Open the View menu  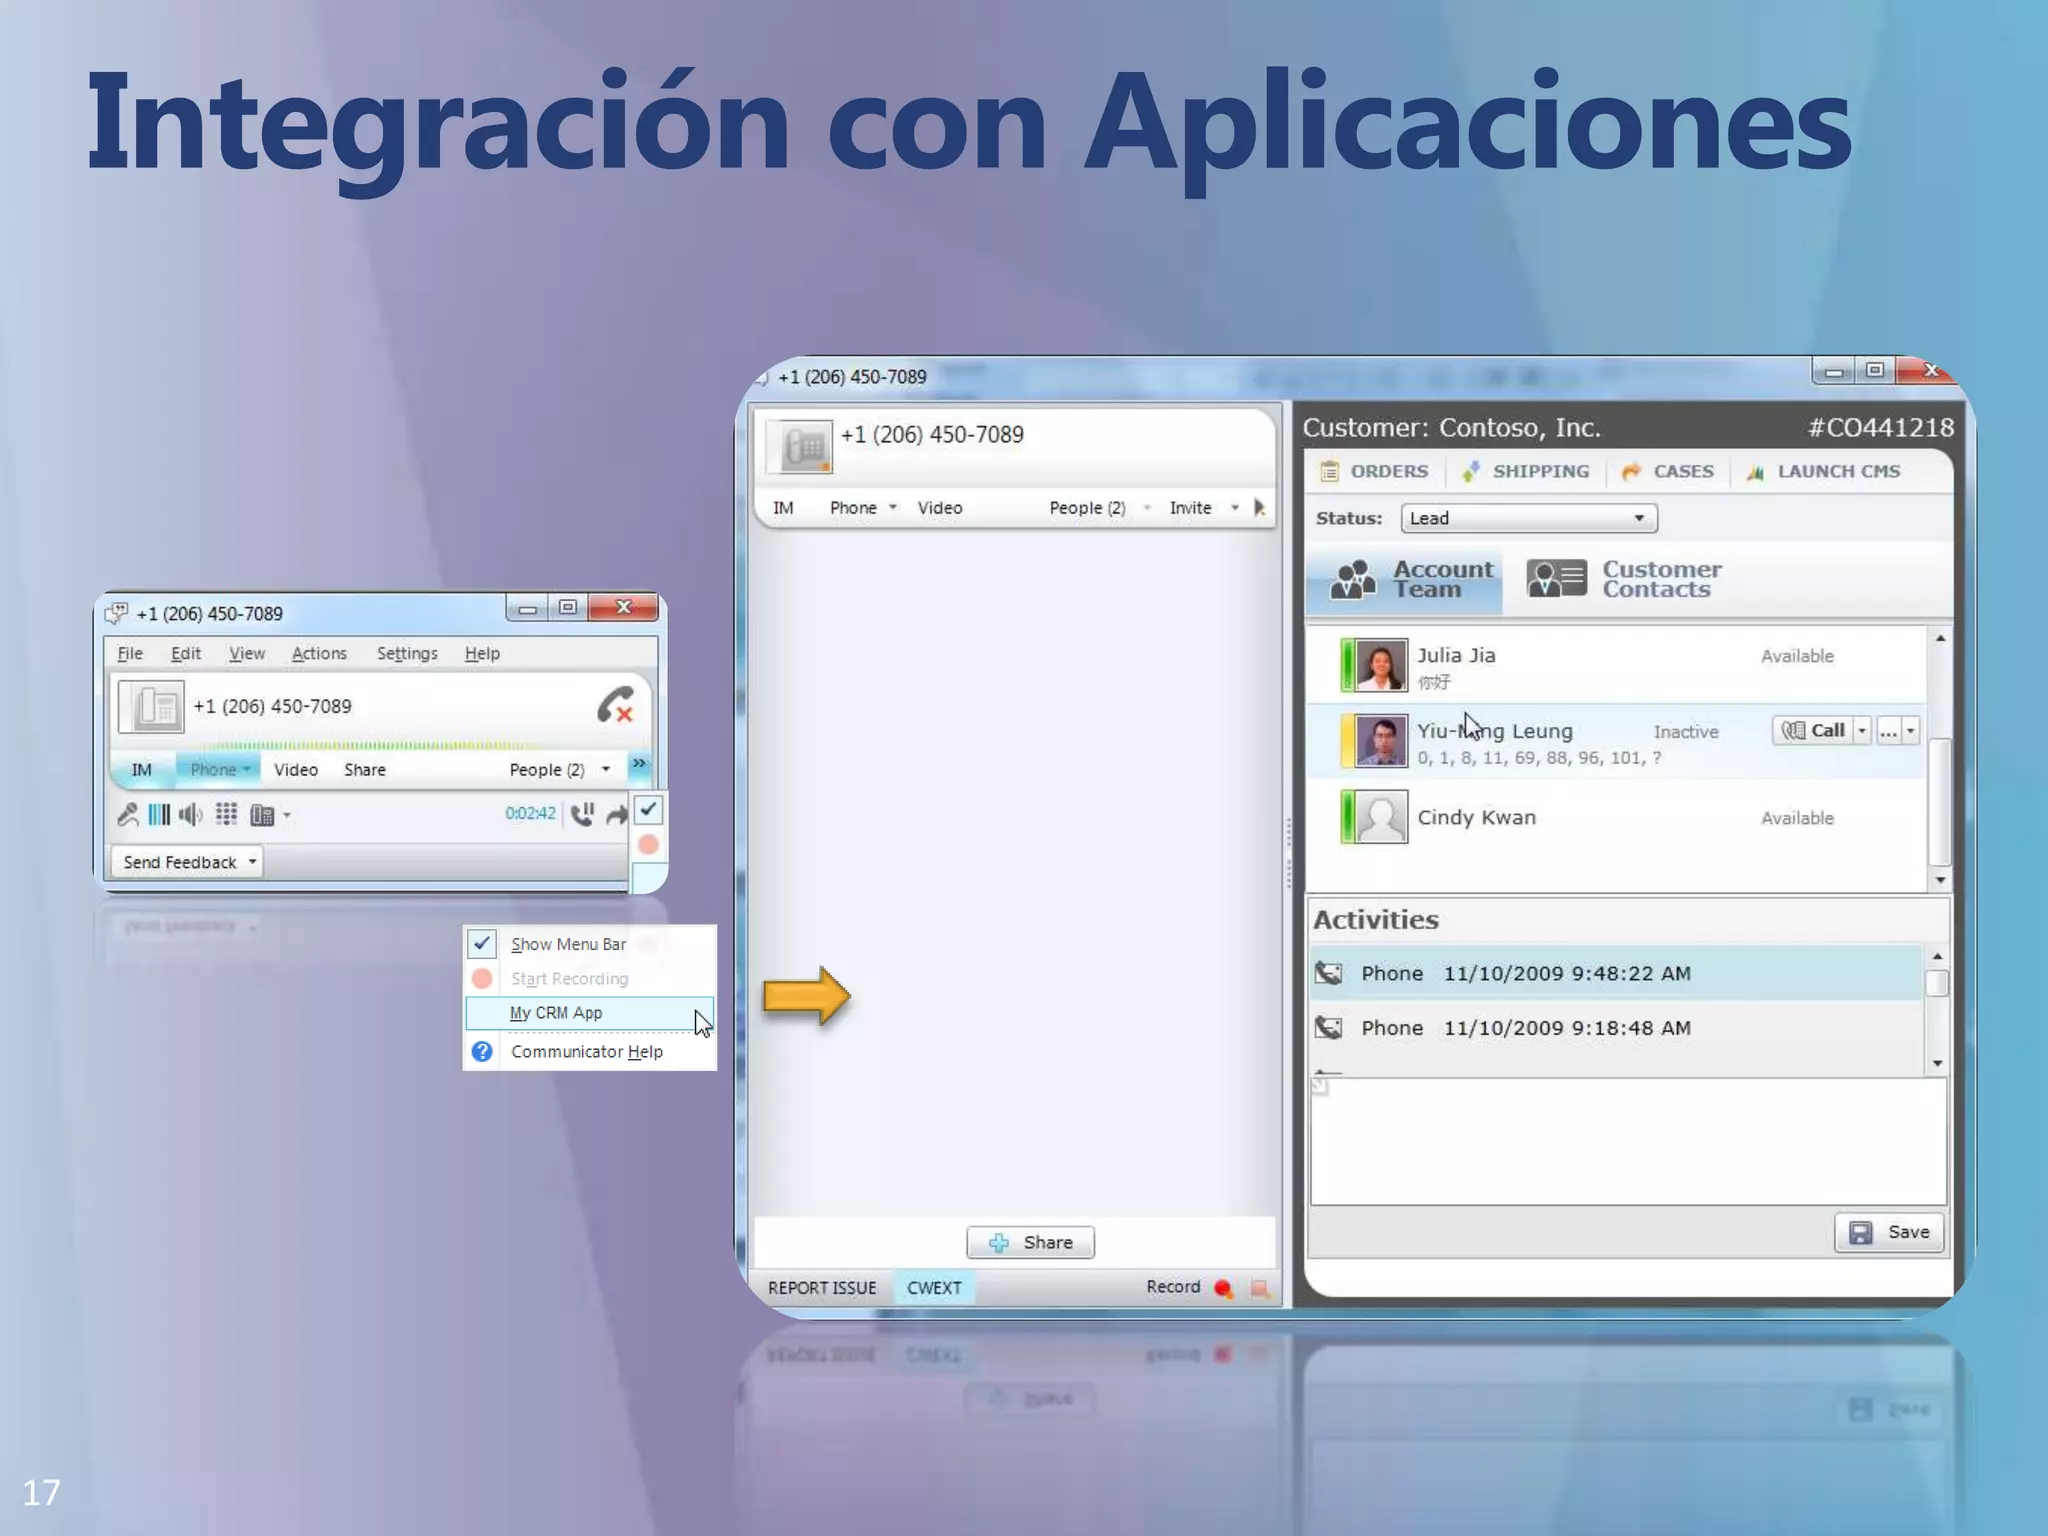tap(247, 653)
